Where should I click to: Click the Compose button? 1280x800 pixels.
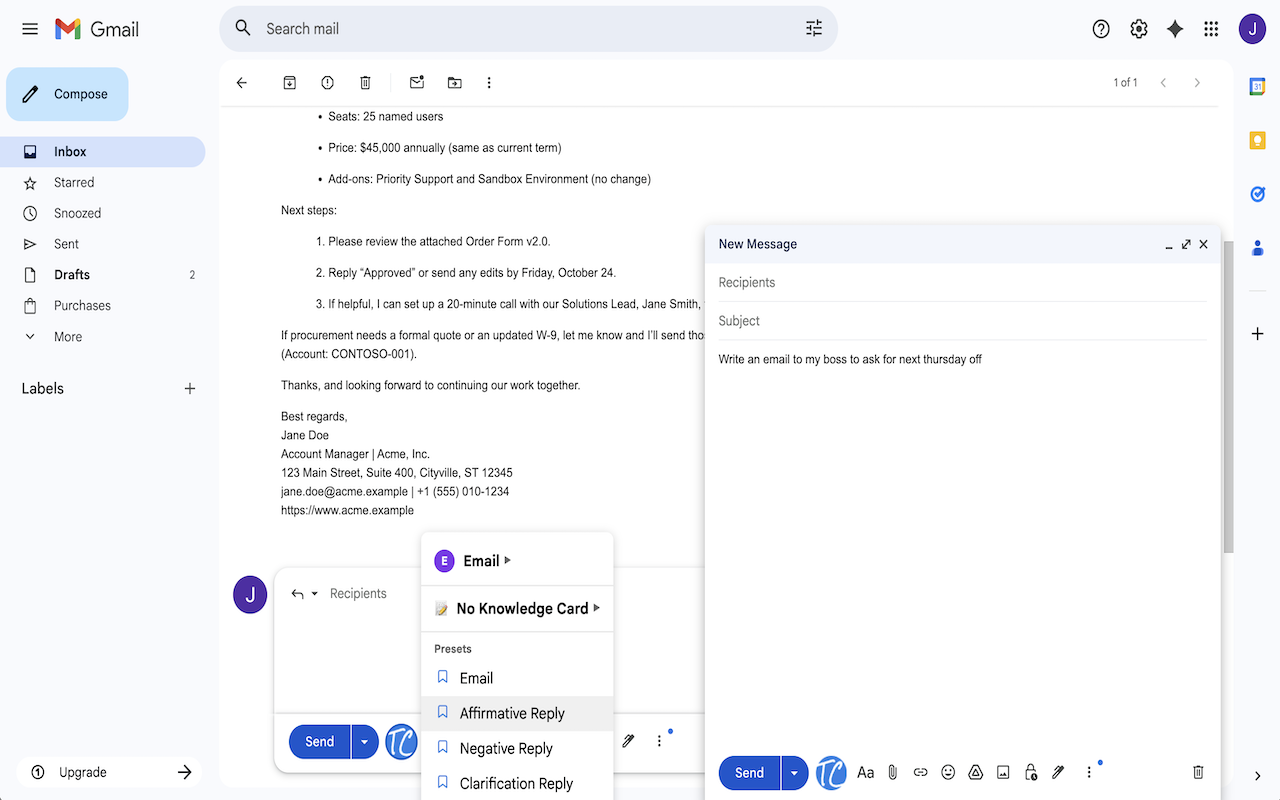click(x=67, y=93)
